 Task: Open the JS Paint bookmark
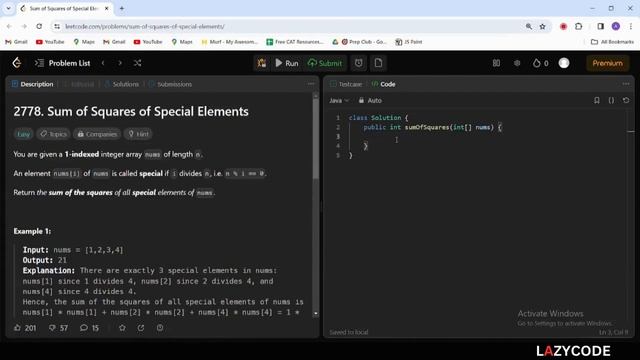tap(409, 42)
